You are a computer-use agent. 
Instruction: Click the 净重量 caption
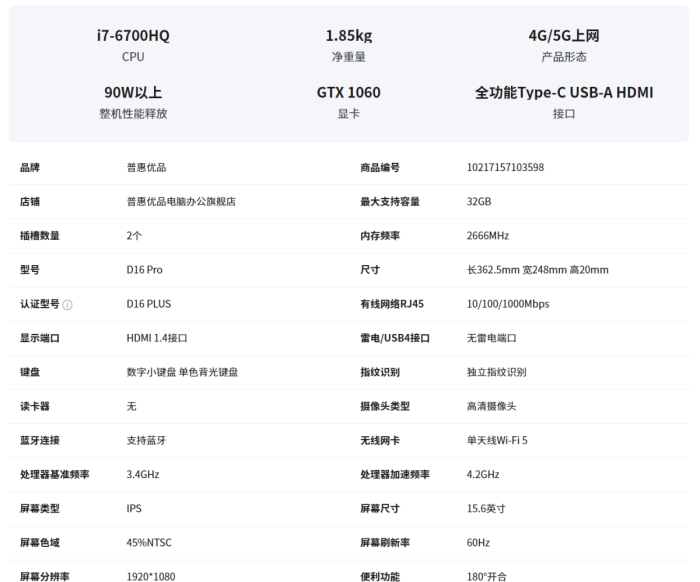(x=349, y=57)
